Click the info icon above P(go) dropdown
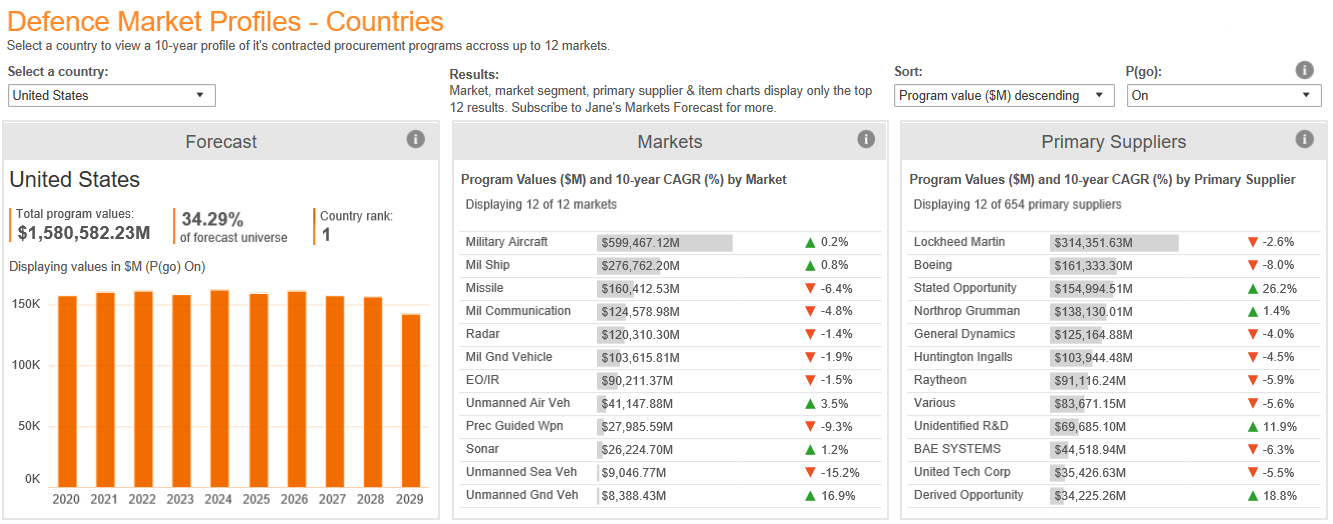 [x=1304, y=70]
